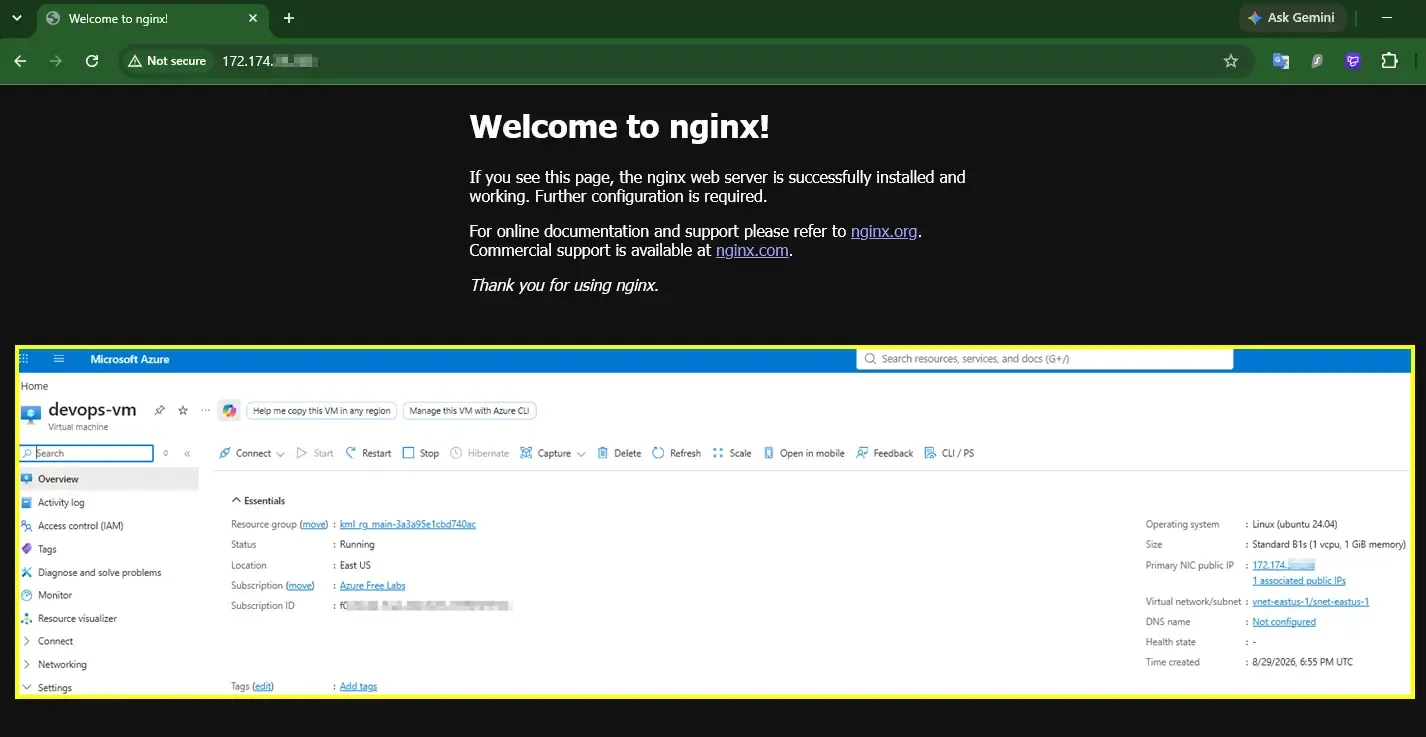The height and width of the screenshot is (737, 1426).
Task: Bookmark this page with the star icon
Action: coord(1231,61)
